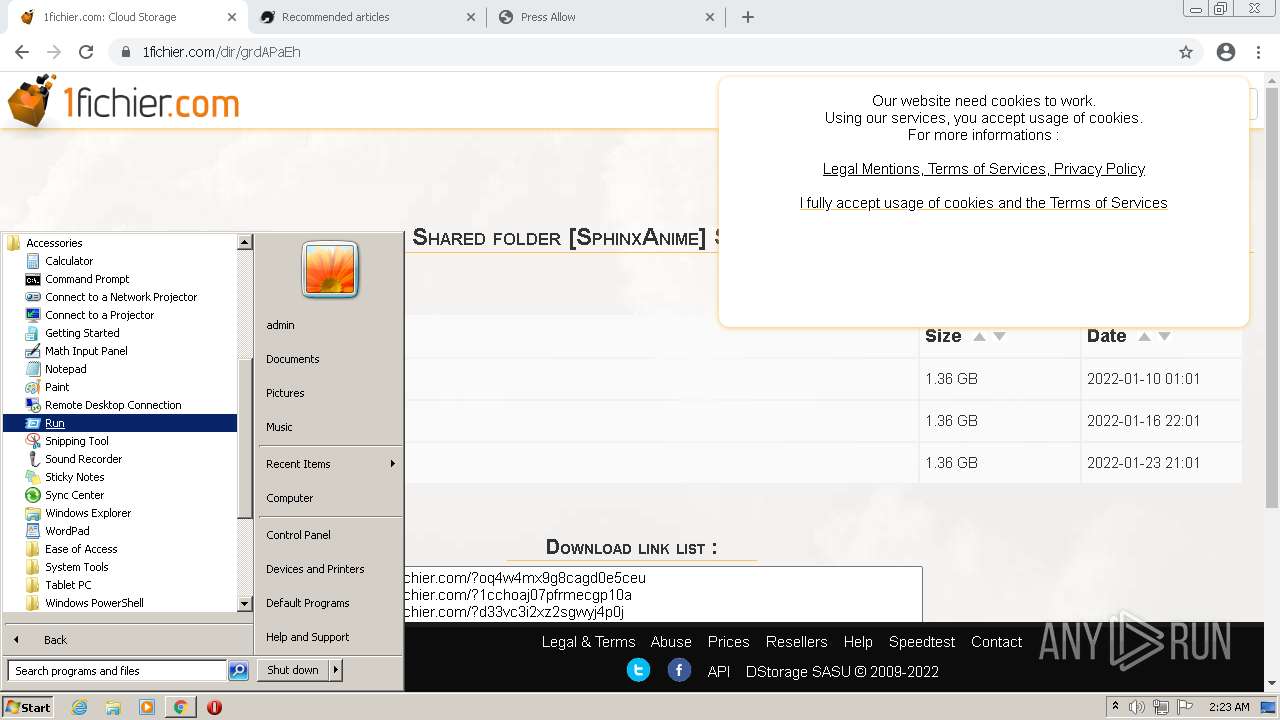
Task: Sort by Size descending arrow
Action: click(999, 336)
